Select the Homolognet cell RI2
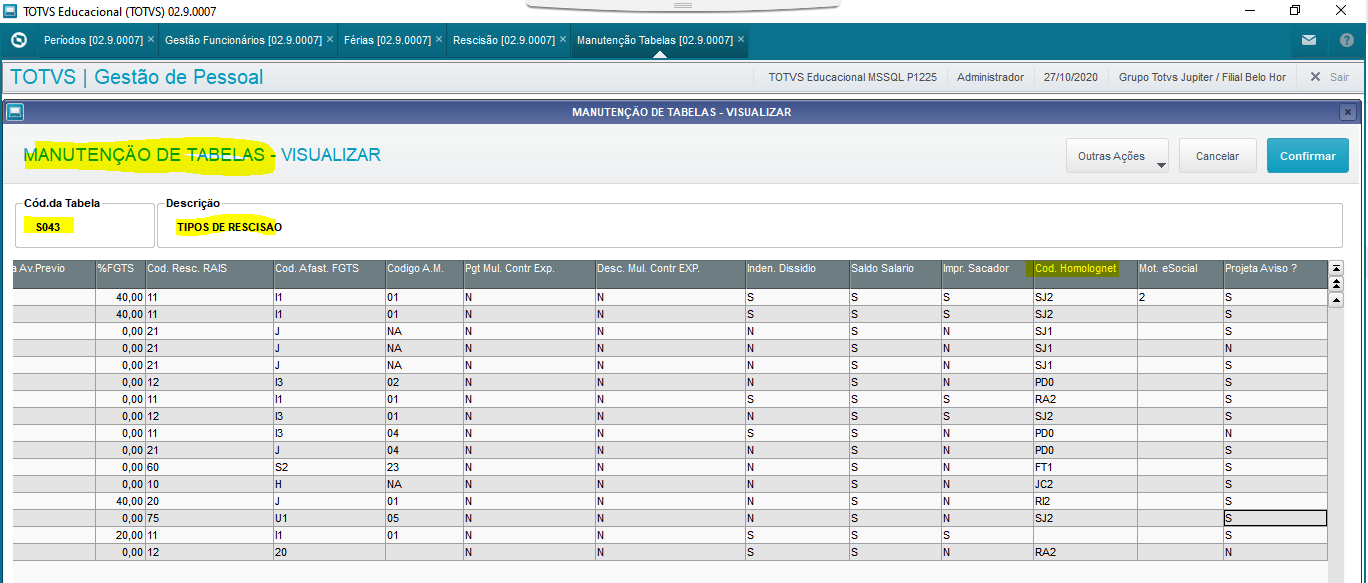 pyautogui.click(x=1085, y=501)
